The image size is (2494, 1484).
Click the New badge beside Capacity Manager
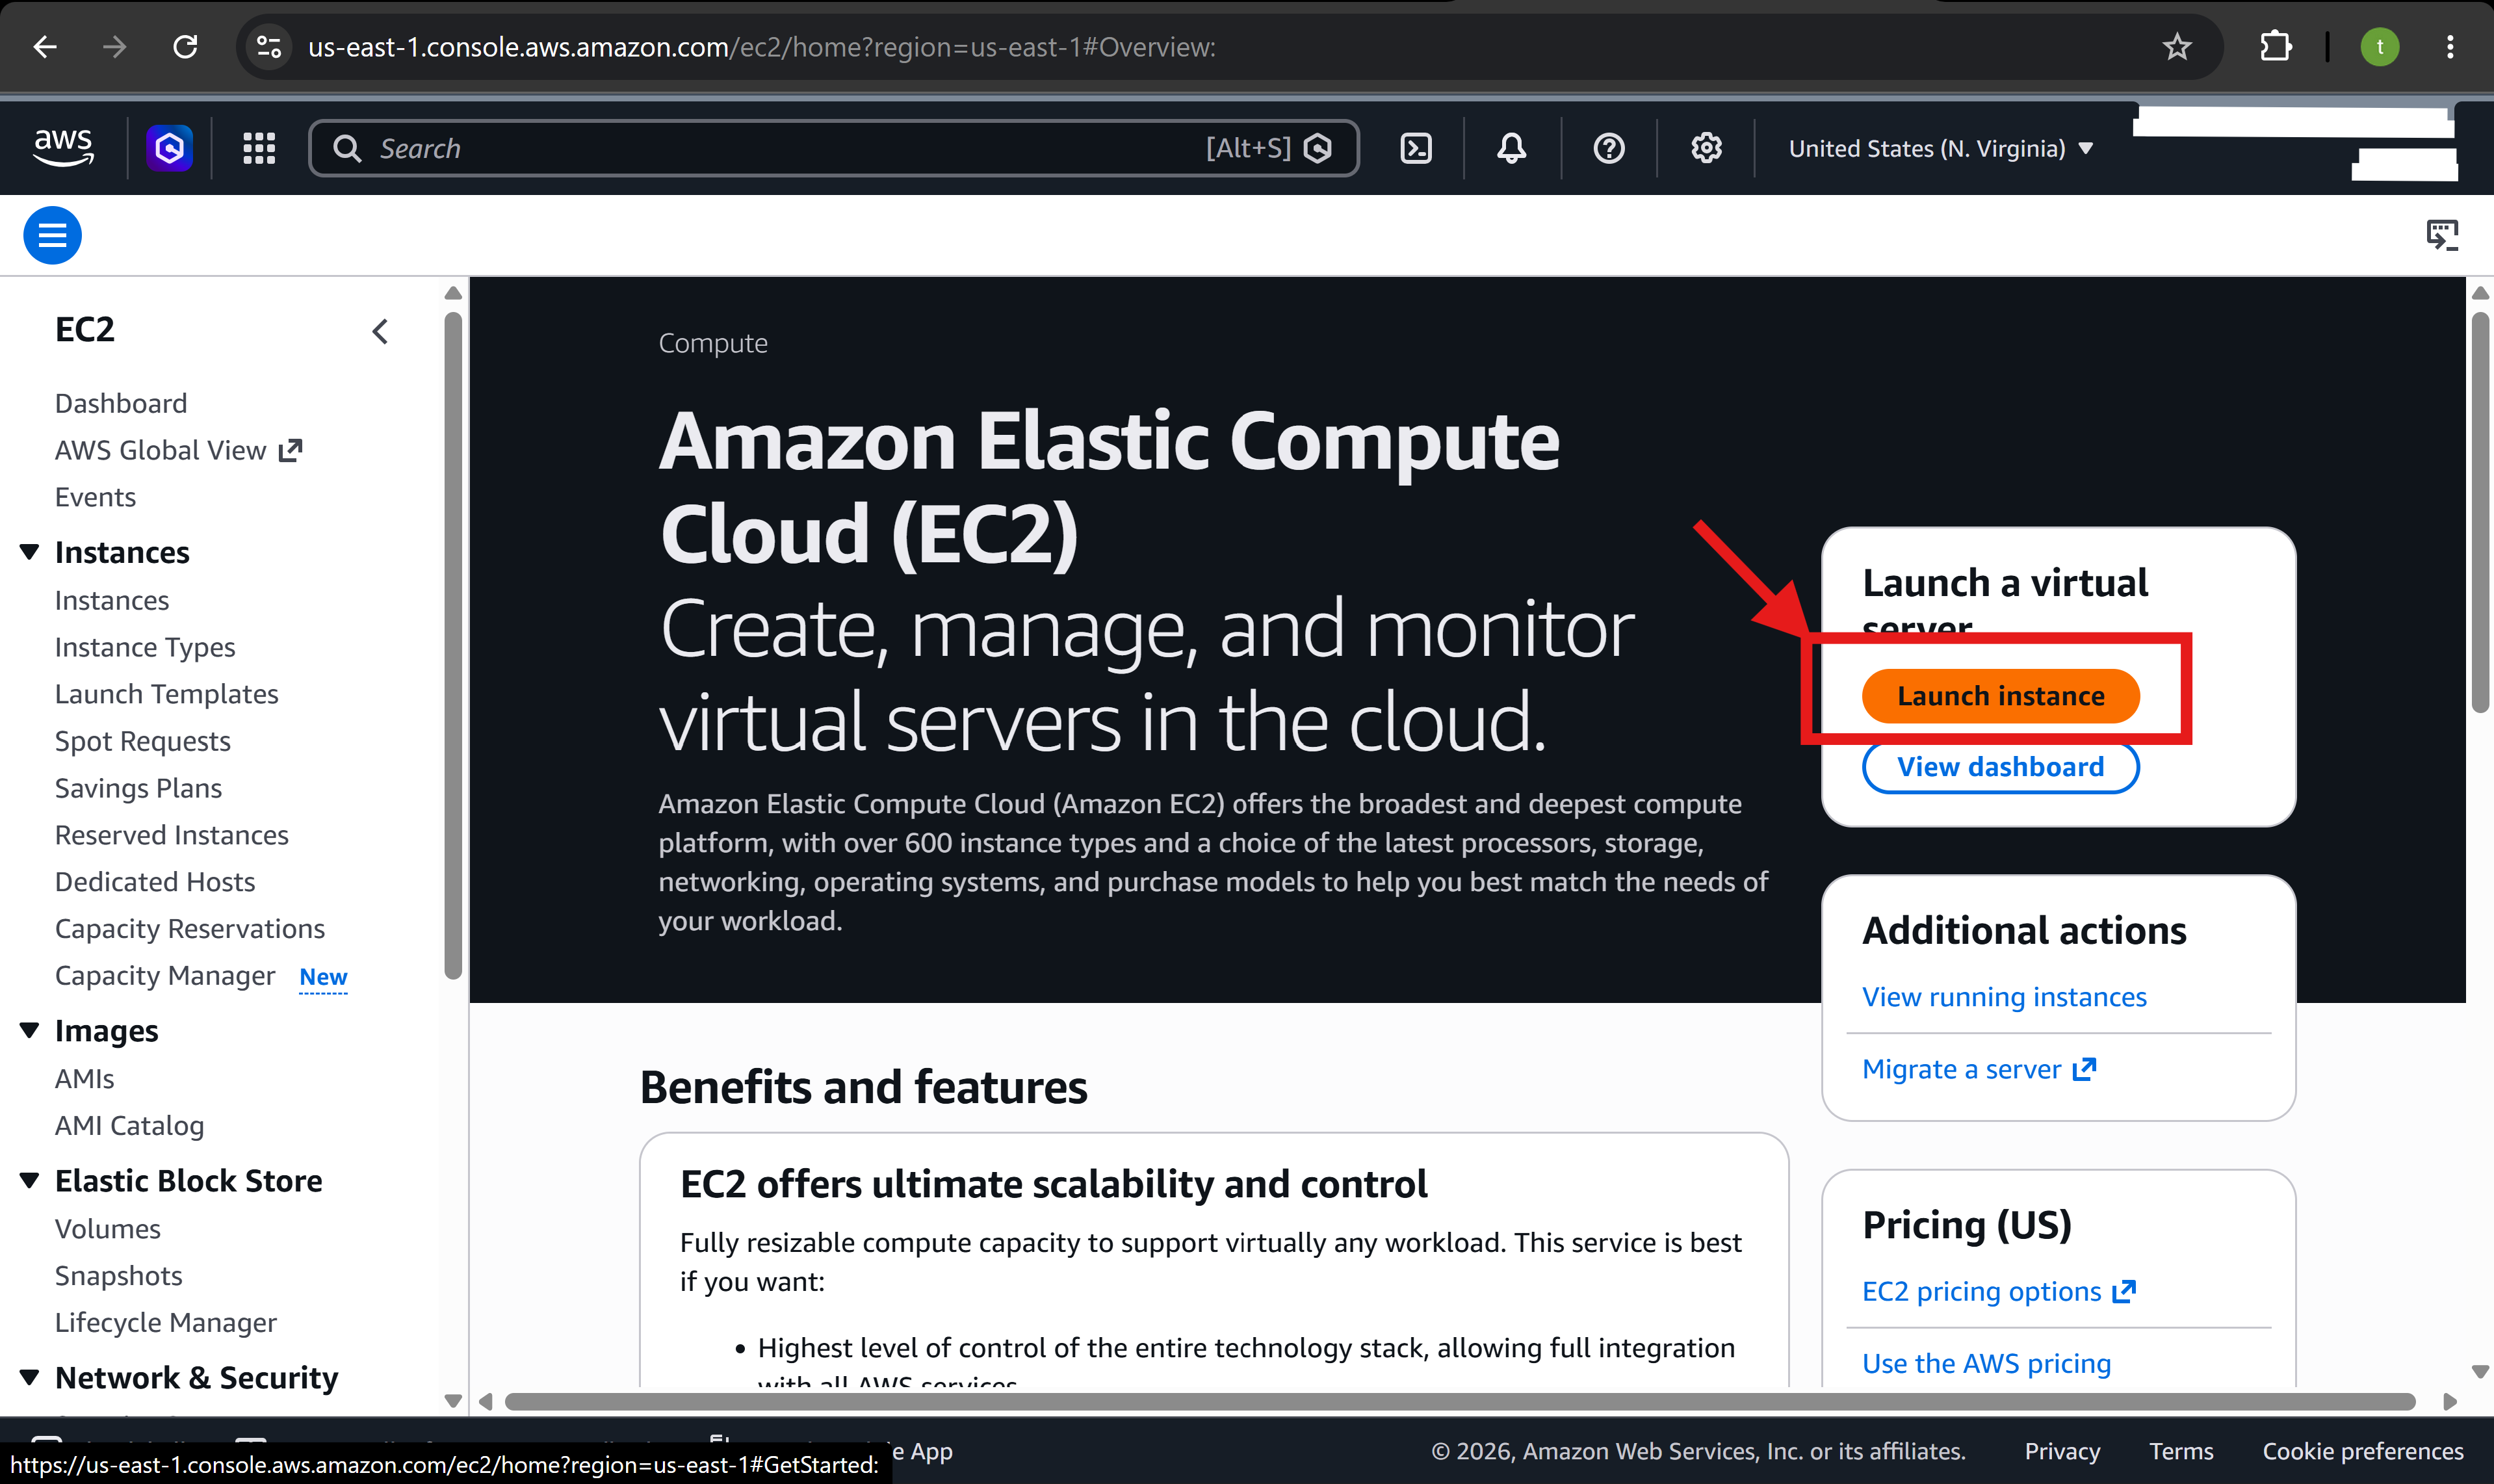pos(323,977)
